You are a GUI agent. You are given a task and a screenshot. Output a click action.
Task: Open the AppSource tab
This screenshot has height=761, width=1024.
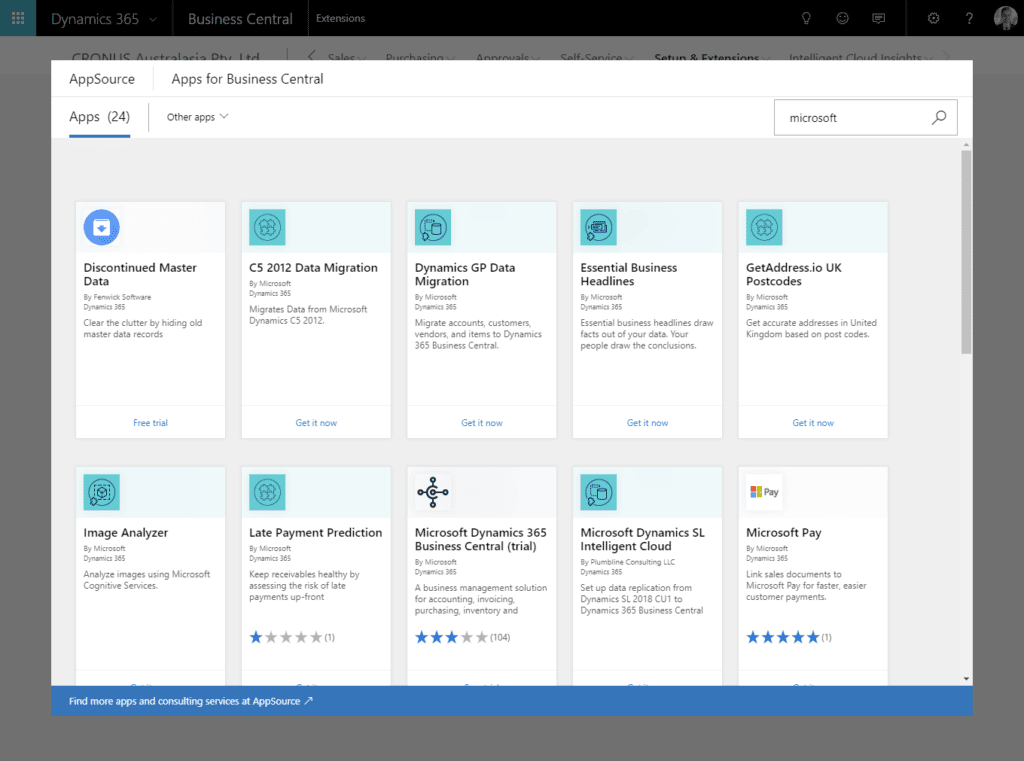tap(102, 79)
